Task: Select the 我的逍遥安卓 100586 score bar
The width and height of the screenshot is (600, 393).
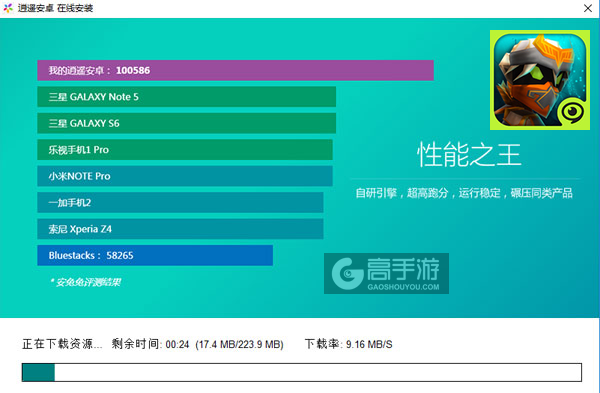Action: 235,70
